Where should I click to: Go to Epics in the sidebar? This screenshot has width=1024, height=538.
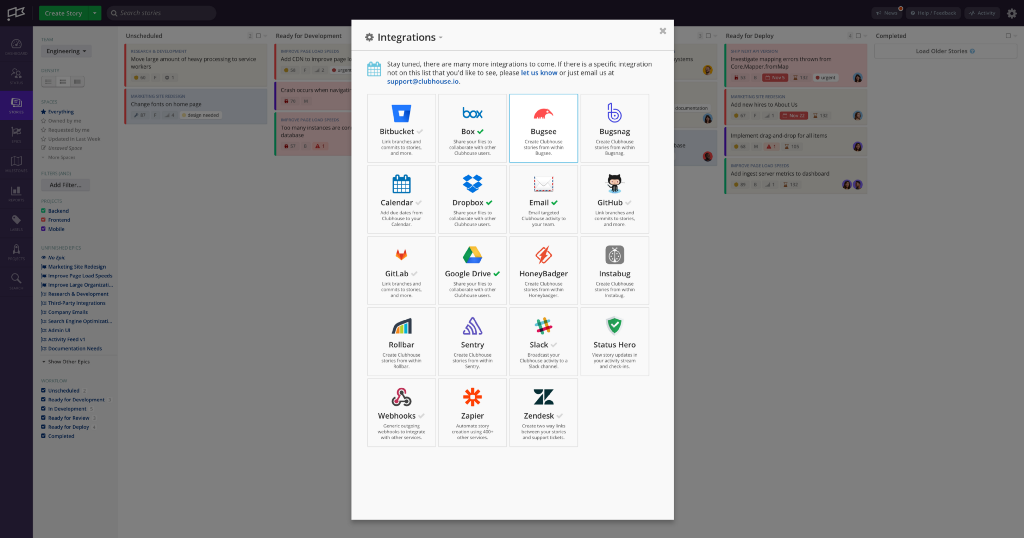(16, 134)
